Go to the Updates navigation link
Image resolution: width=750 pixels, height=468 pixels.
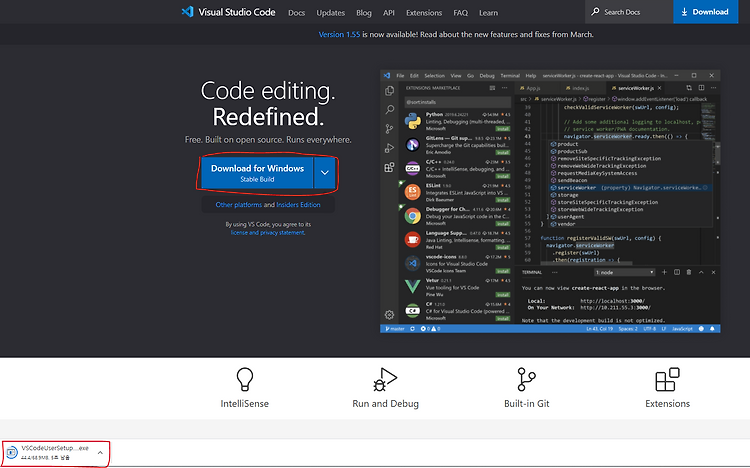click(x=331, y=13)
